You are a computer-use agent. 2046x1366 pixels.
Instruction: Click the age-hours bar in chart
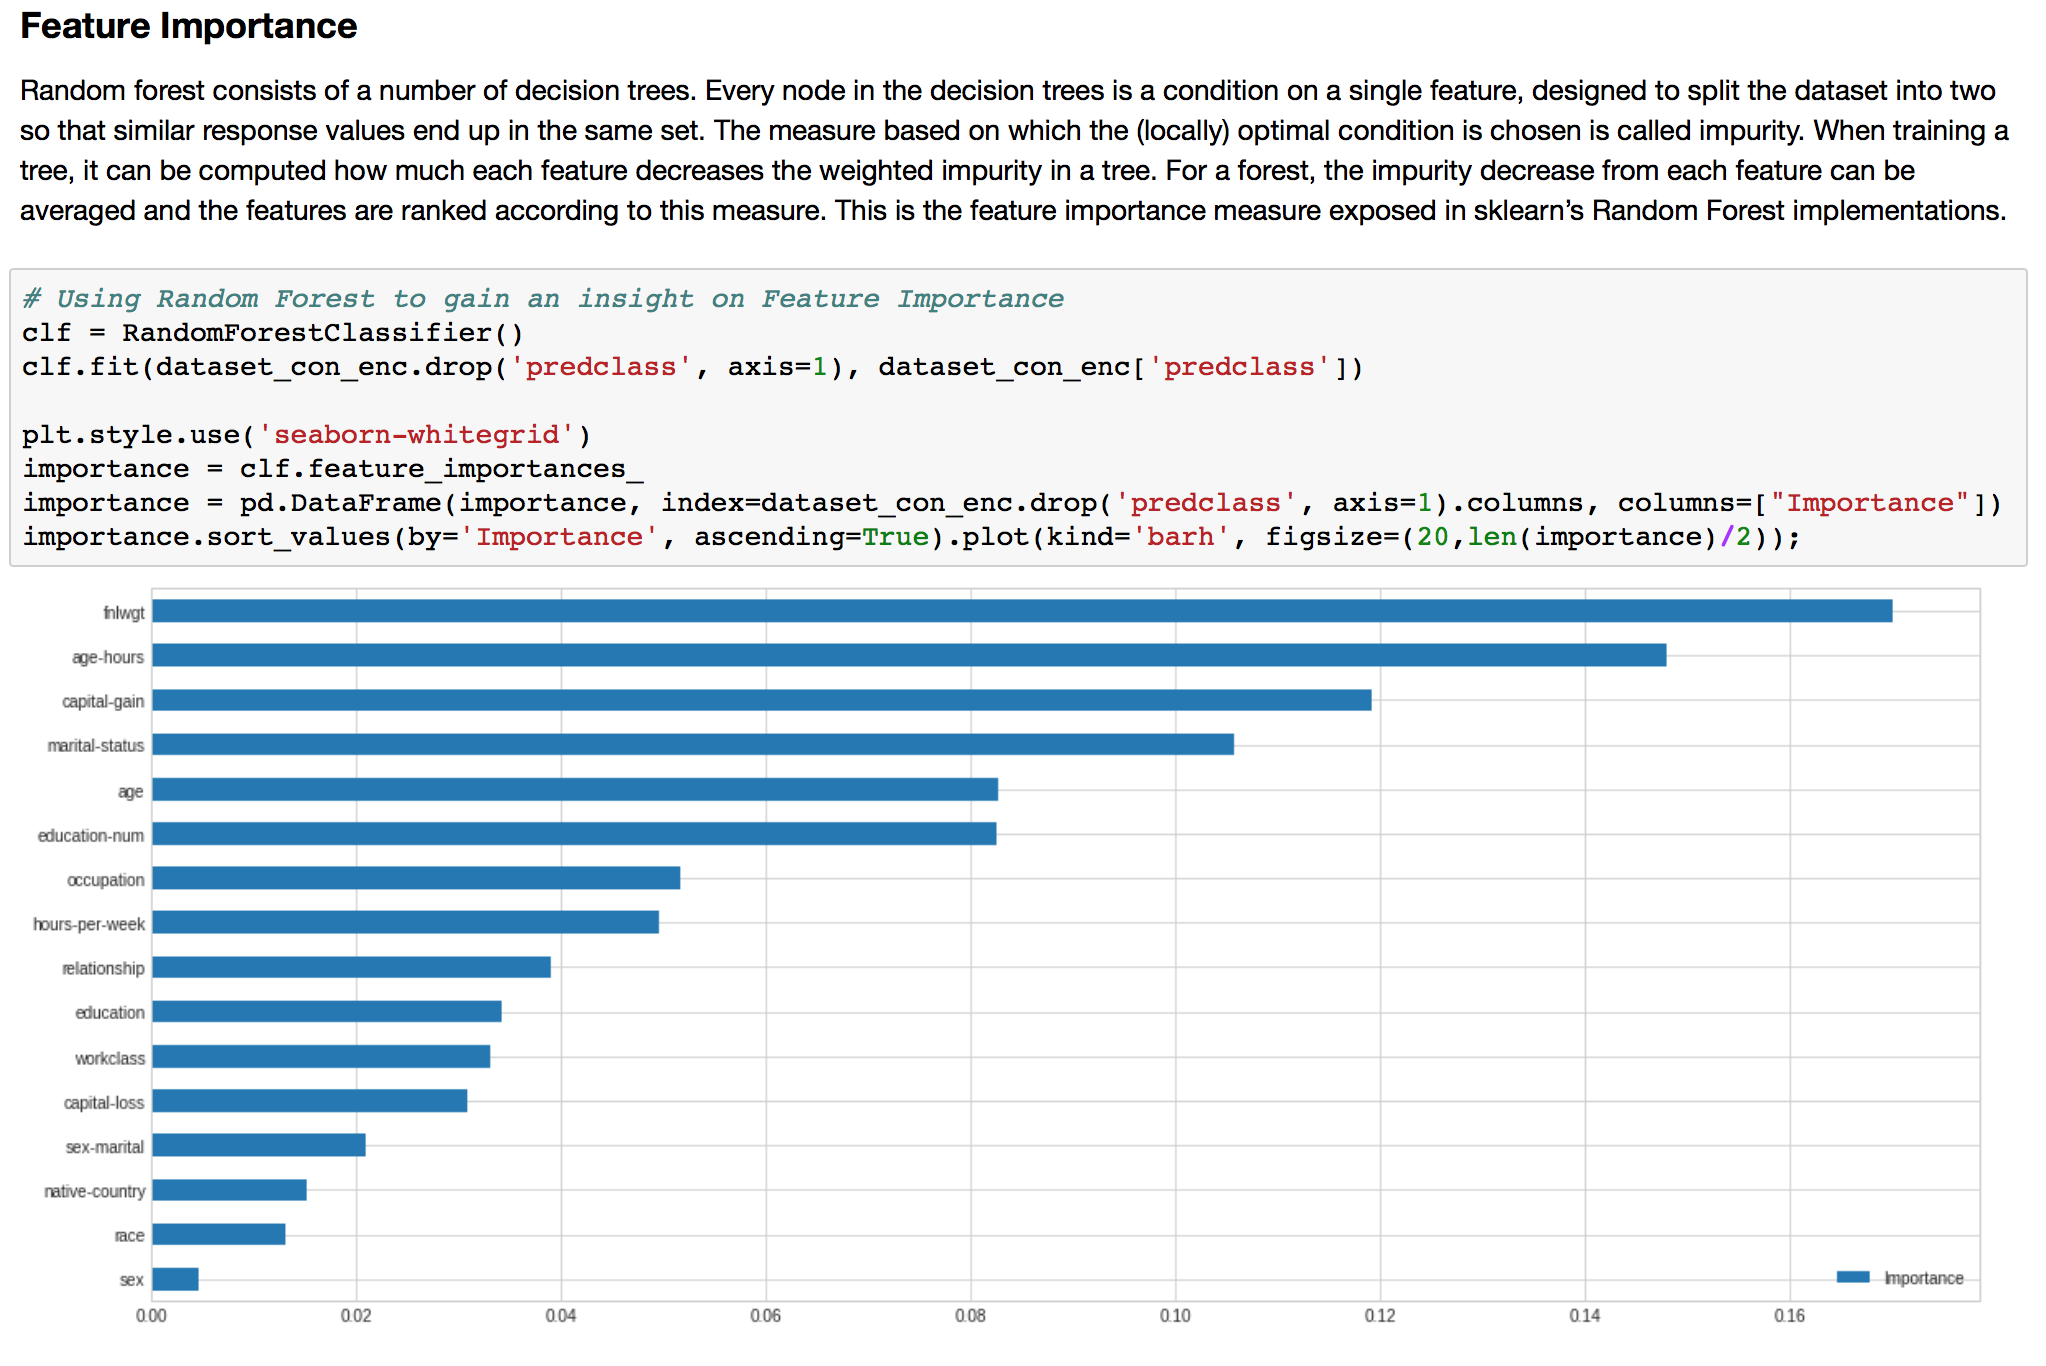[908, 655]
